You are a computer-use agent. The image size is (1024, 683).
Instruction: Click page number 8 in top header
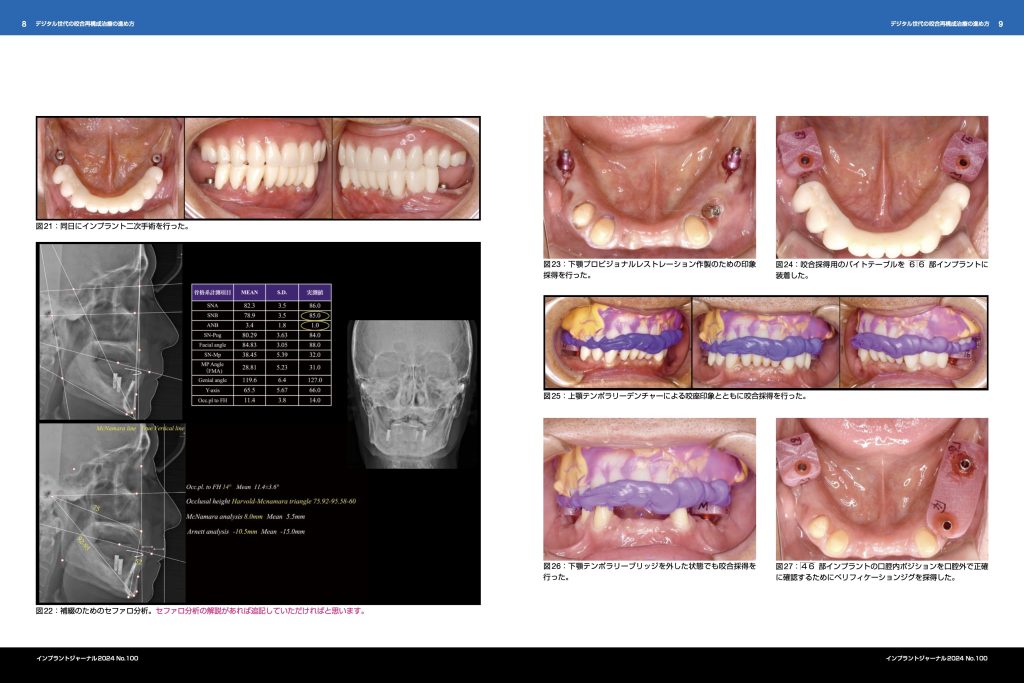point(24,23)
